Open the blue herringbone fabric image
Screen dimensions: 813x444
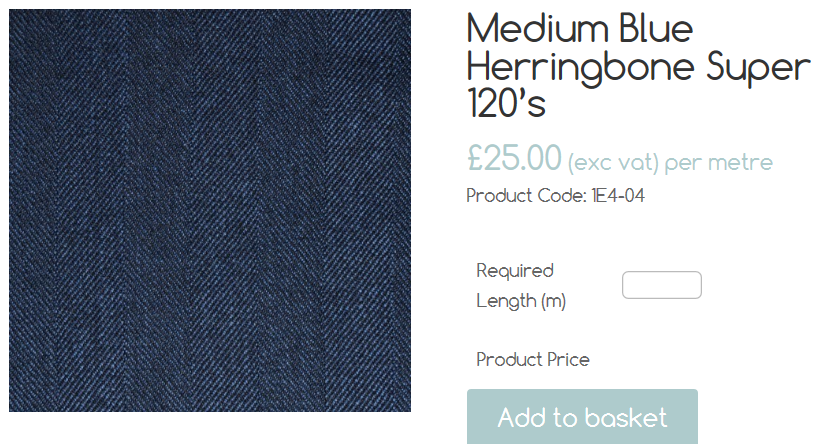[210, 211]
